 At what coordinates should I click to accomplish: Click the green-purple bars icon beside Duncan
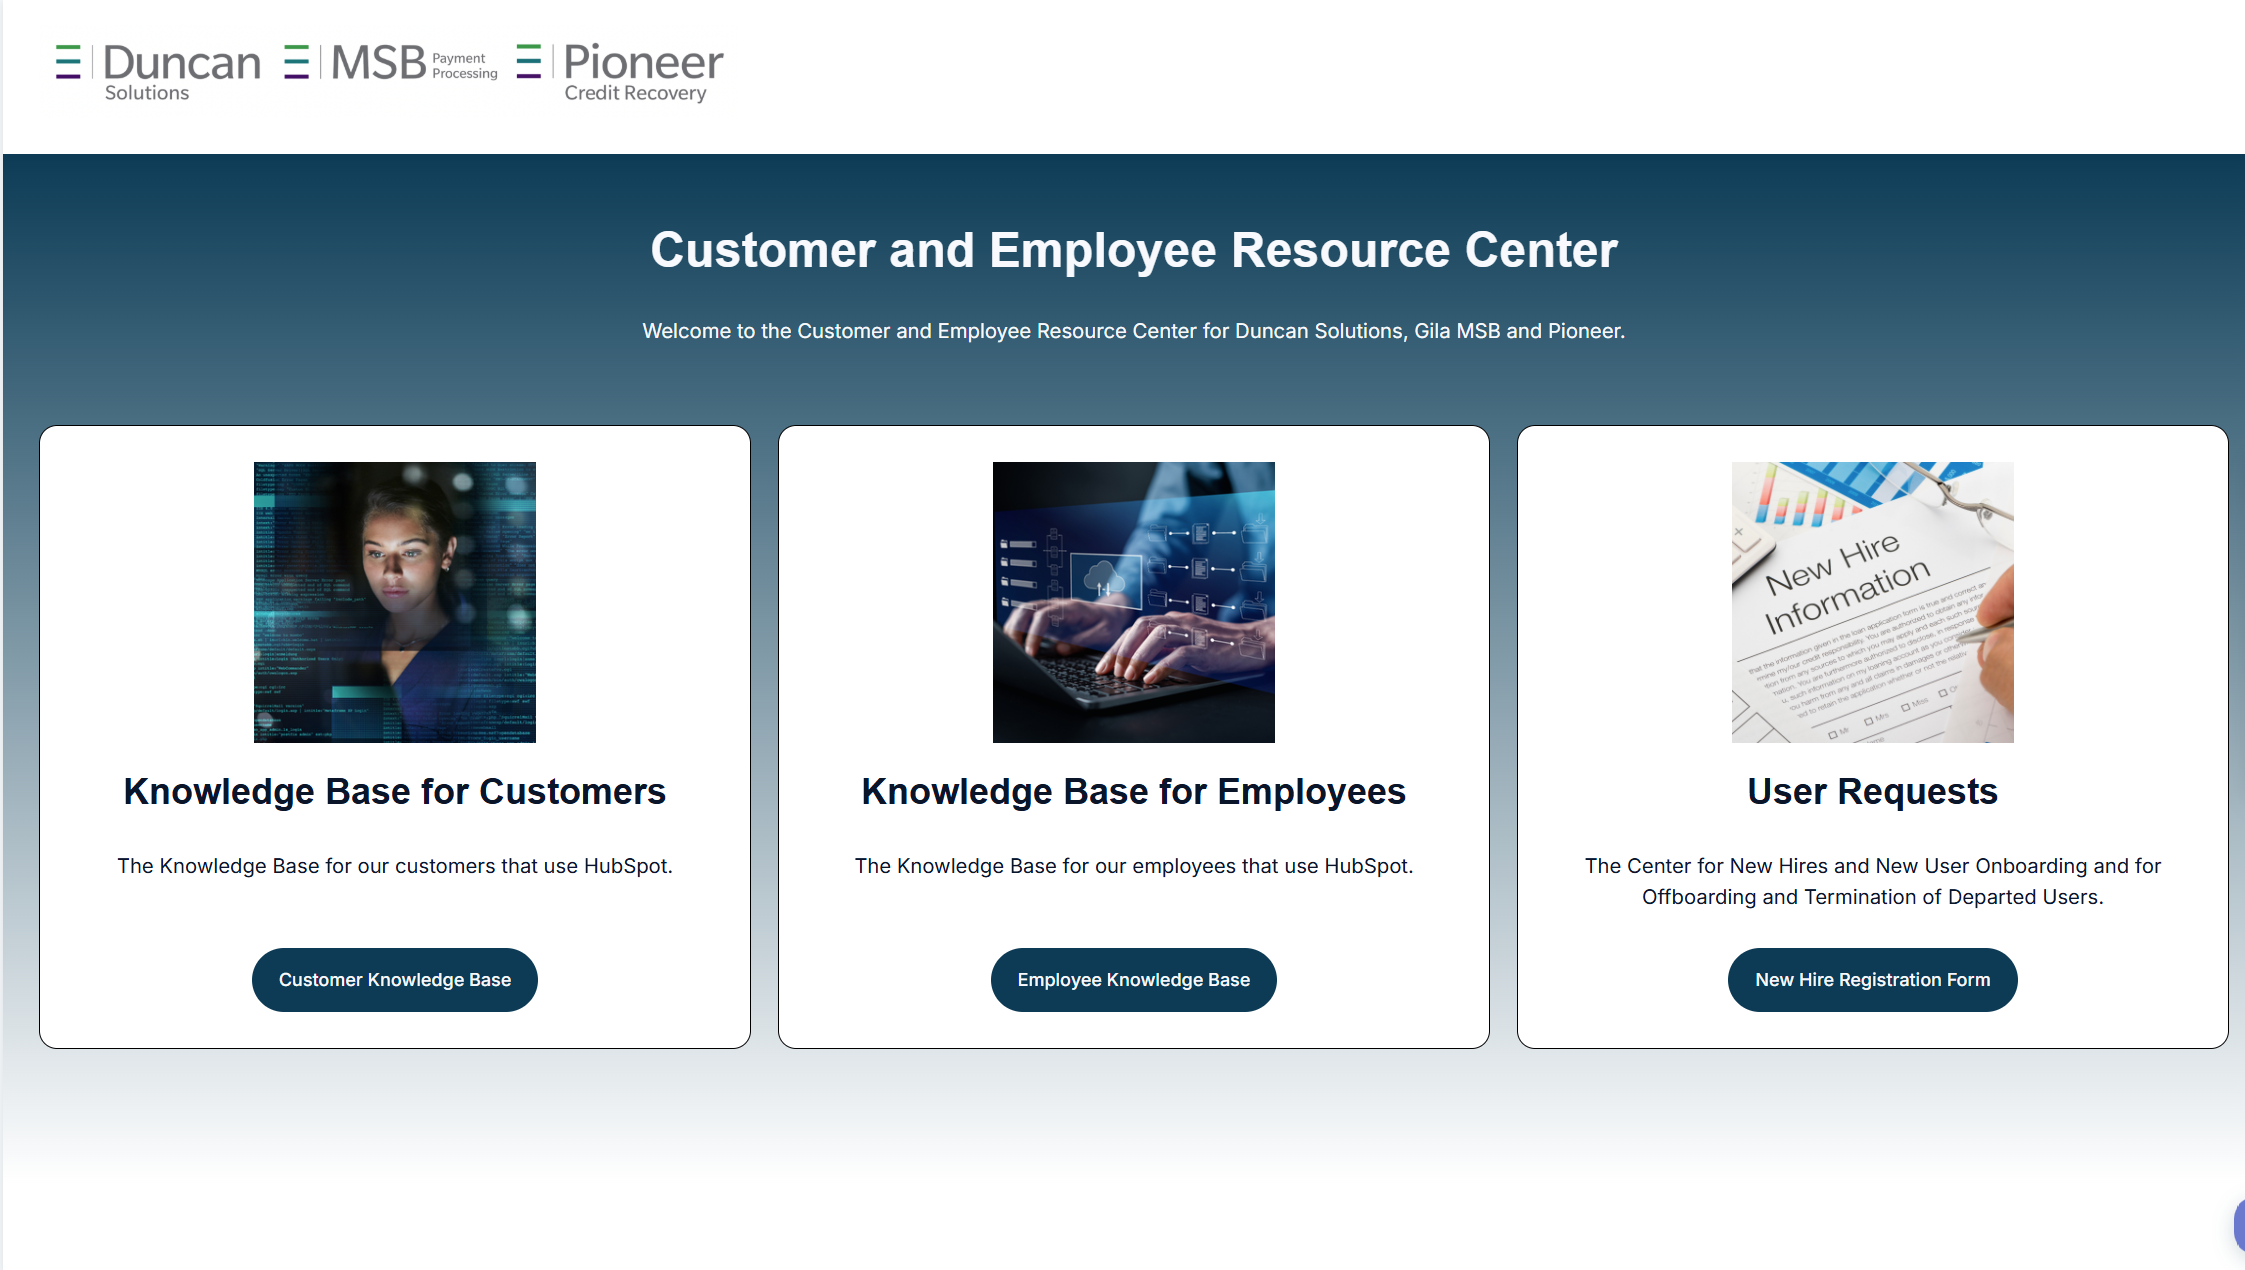pyautogui.click(x=68, y=62)
